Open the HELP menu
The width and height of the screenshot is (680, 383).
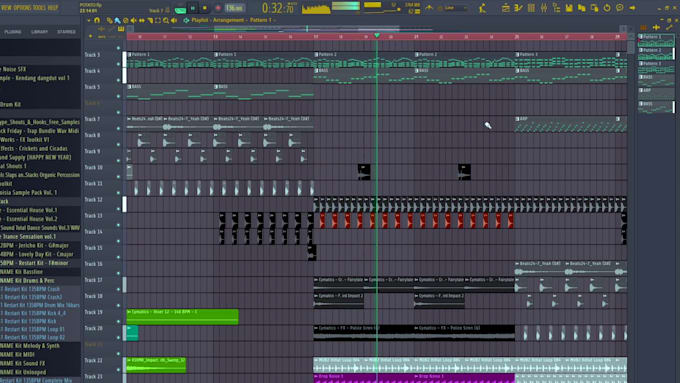[x=53, y=8]
